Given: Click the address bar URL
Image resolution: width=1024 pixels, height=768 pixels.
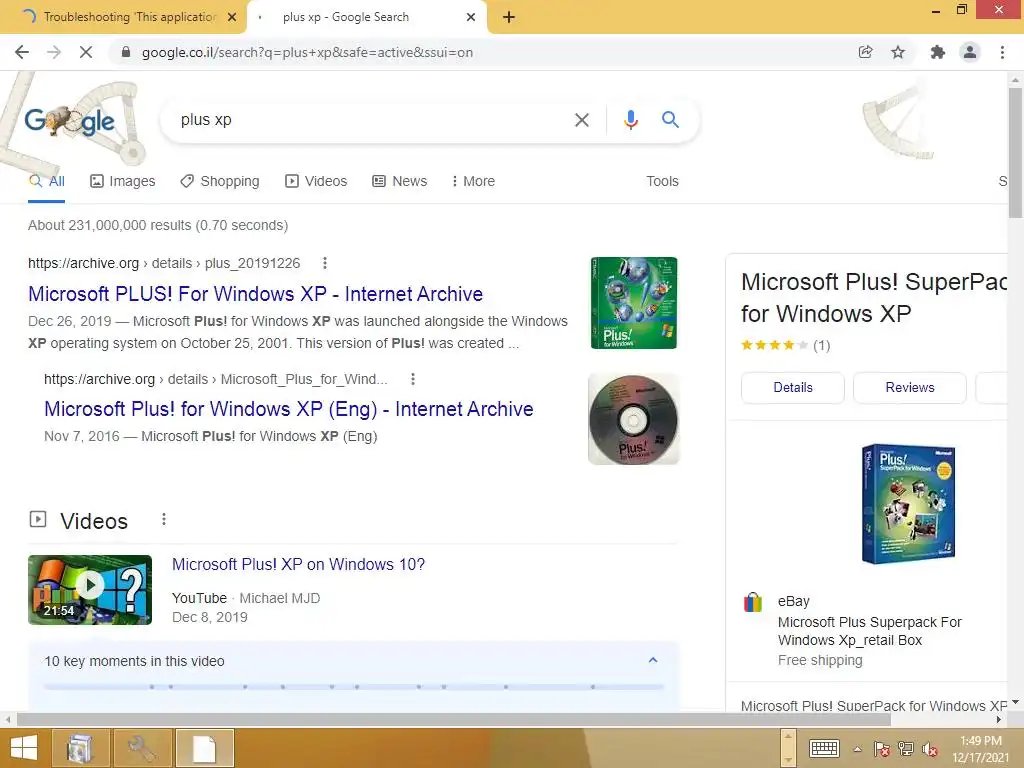Looking at the screenshot, I should (307, 52).
